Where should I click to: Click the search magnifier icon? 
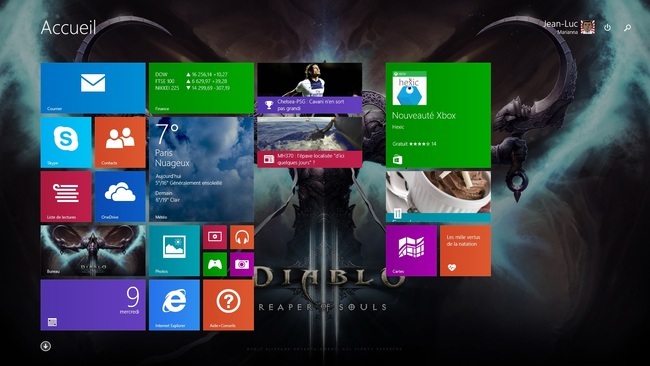click(628, 28)
